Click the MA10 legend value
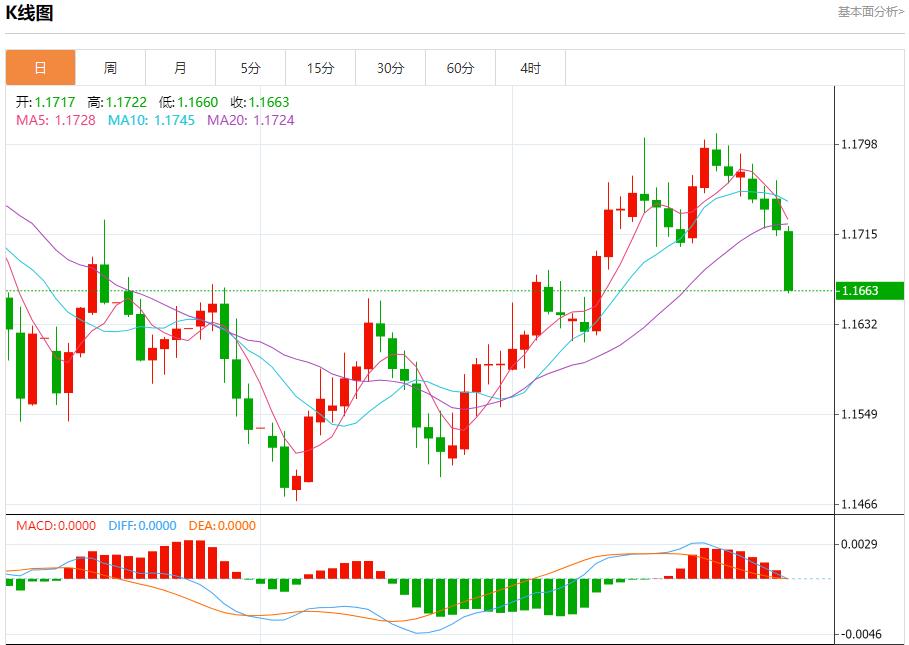 coord(151,120)
